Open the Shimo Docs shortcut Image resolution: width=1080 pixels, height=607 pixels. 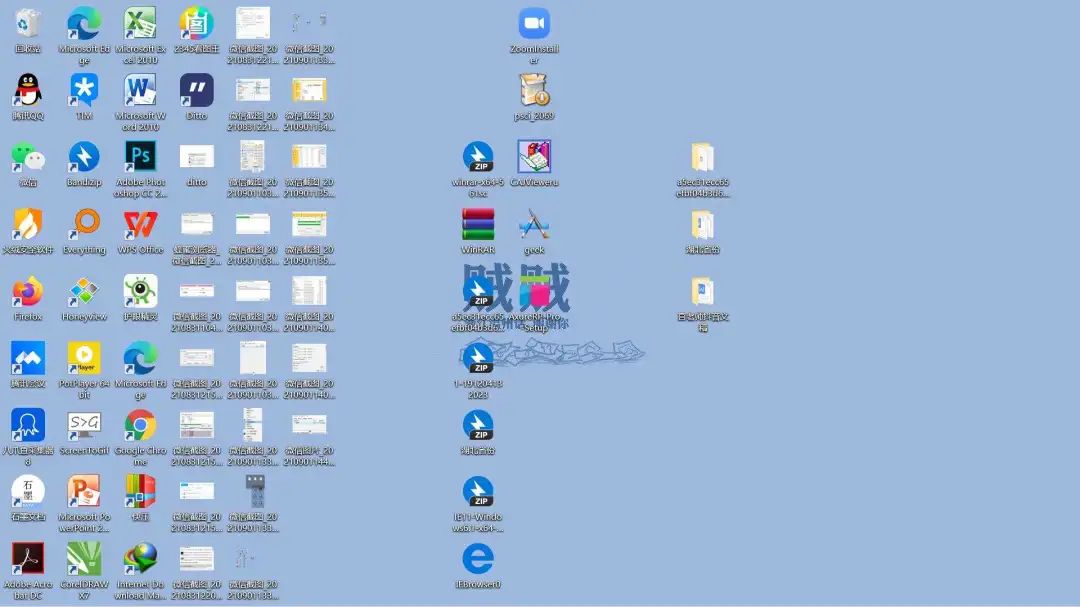(x=28, y=492)
